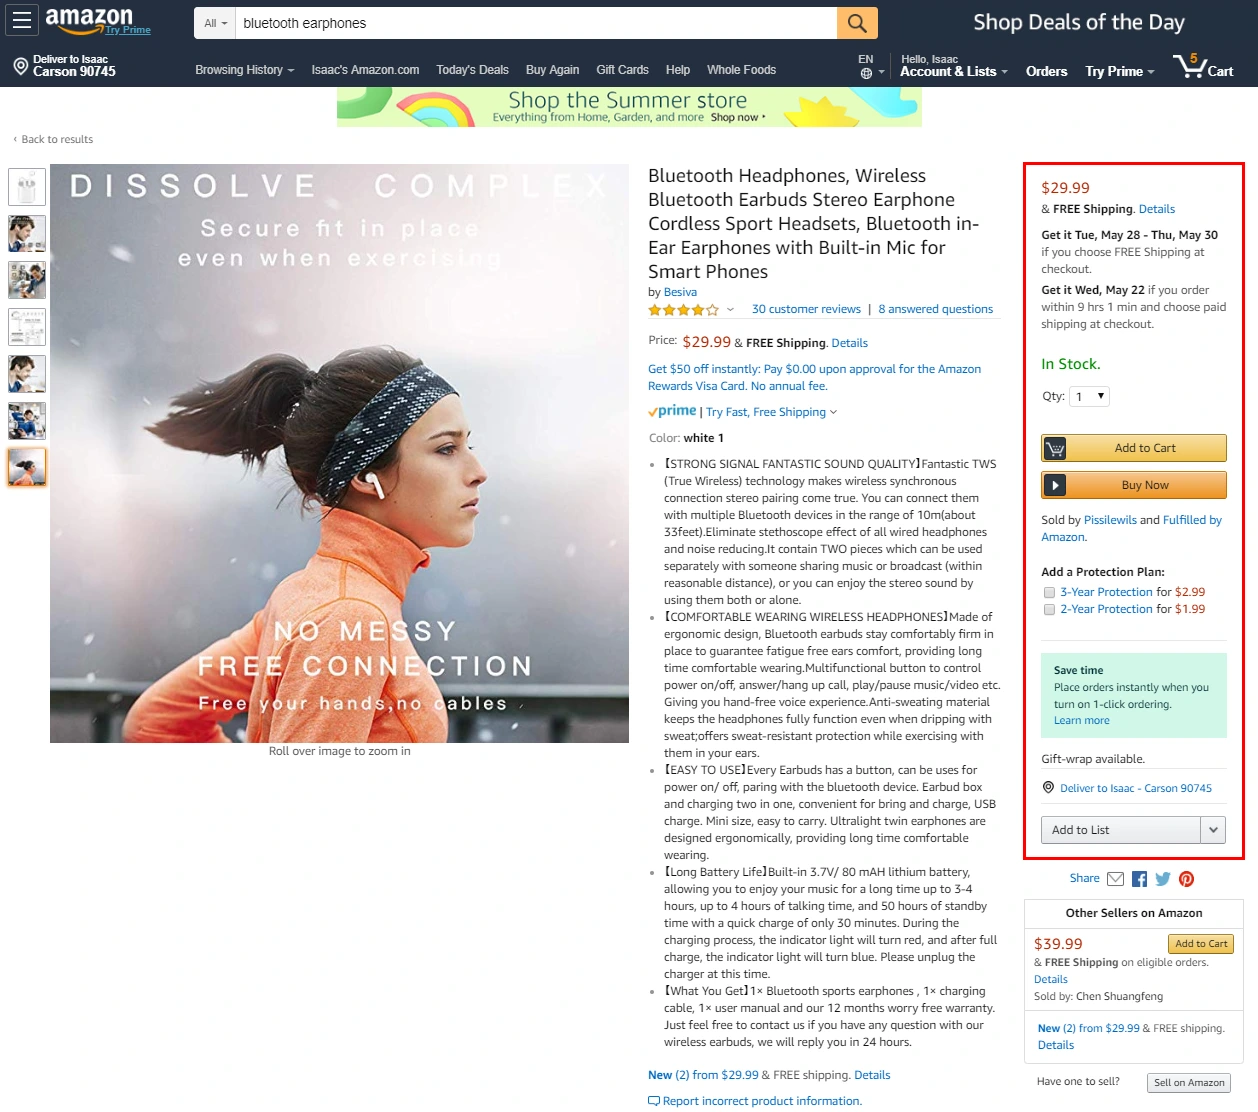Click the main product image
The width and height of the screenshot is (1258, 1112).
339,453
